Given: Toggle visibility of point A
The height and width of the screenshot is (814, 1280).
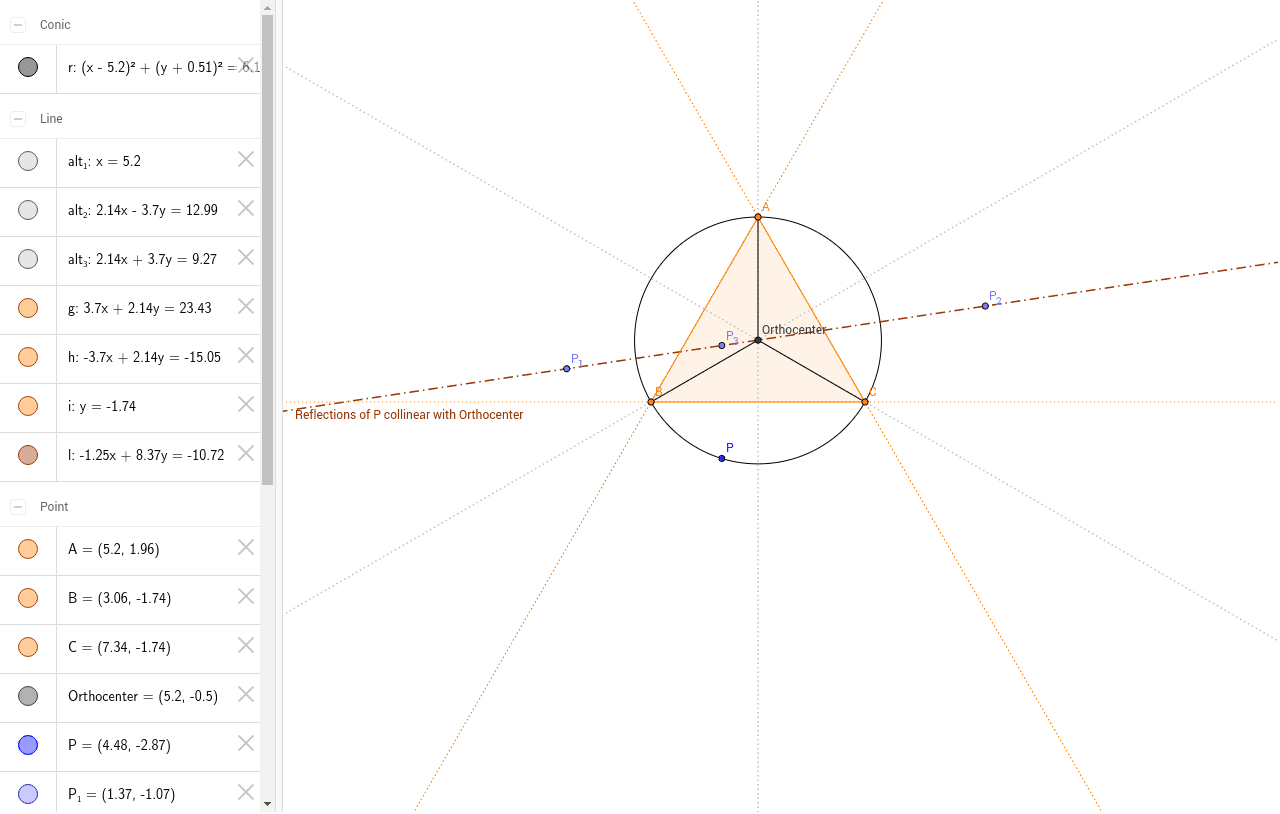Looking at the screenshot, I should tap(28, 549).
